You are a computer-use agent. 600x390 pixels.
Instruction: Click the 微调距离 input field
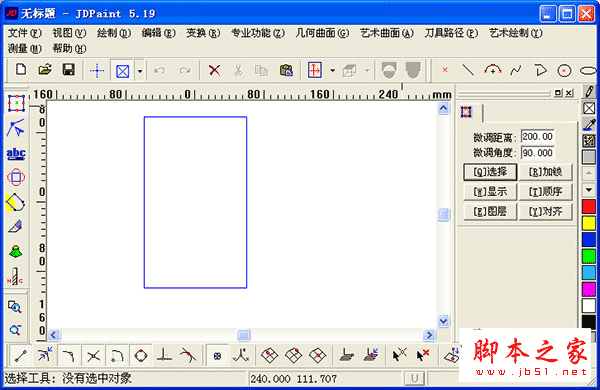pos(537,137)
